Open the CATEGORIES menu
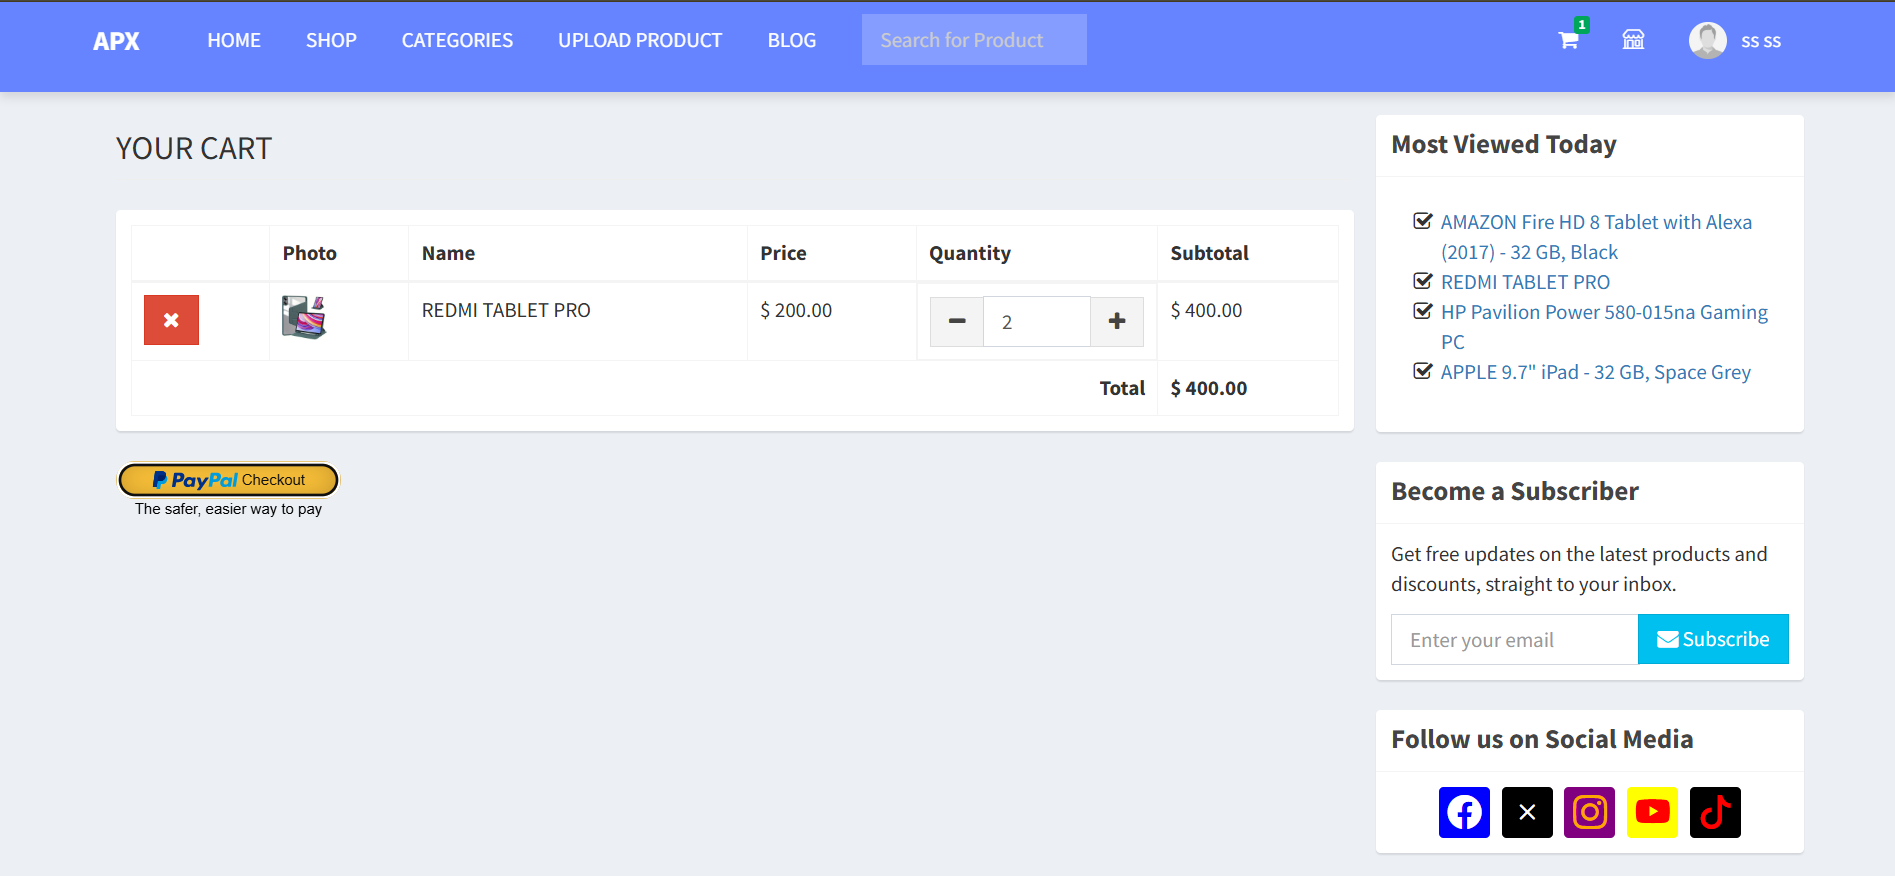Viewport: 1895px width, 876px height. pos(457,40)
